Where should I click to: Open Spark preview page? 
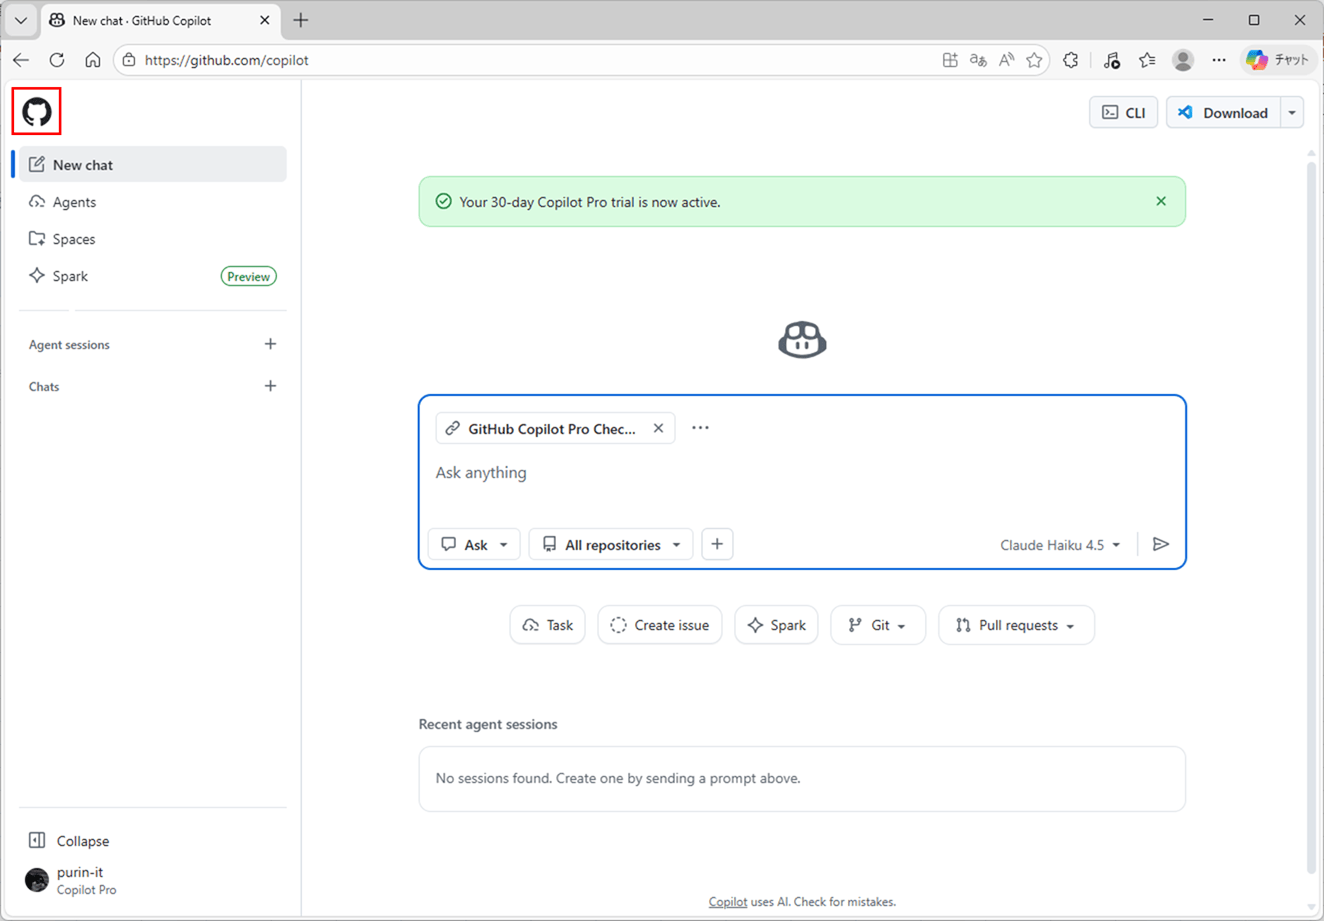[x=68, y=275]
